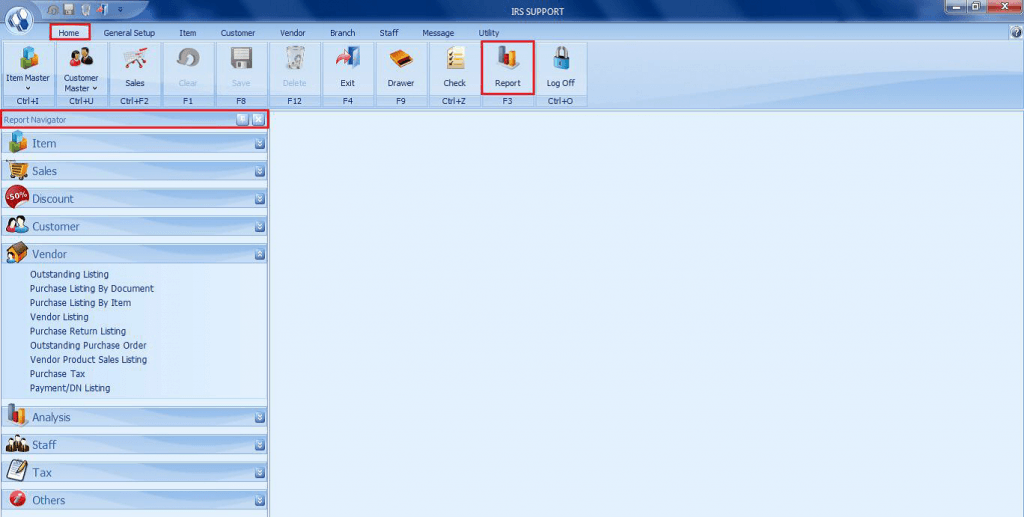Image resolution: width=1024 pixels, height=517 pixels.
Task: Open the Branch ribbon tab
Action: [342, 33]
